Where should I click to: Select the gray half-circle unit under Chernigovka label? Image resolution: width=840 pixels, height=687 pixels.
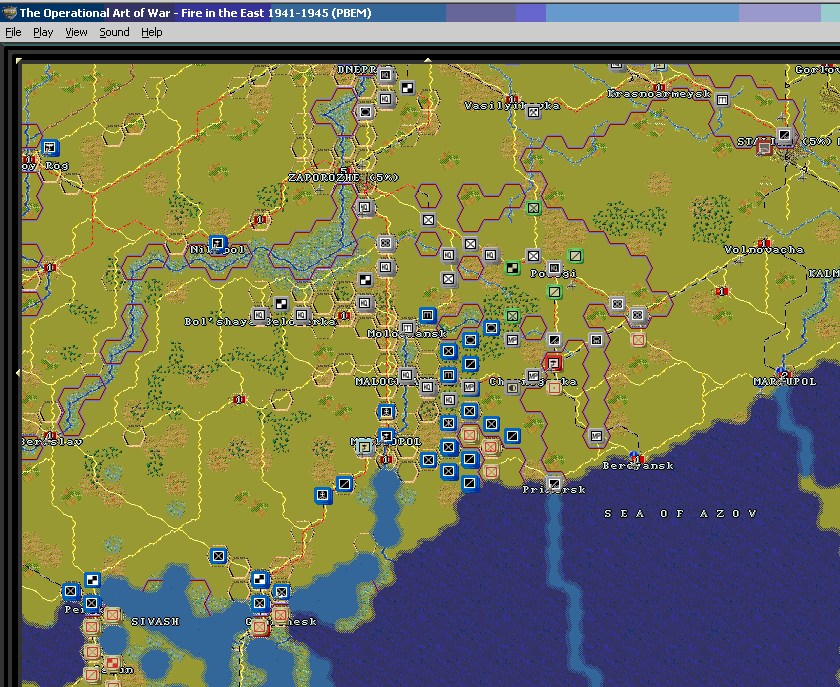pos(513,387)
